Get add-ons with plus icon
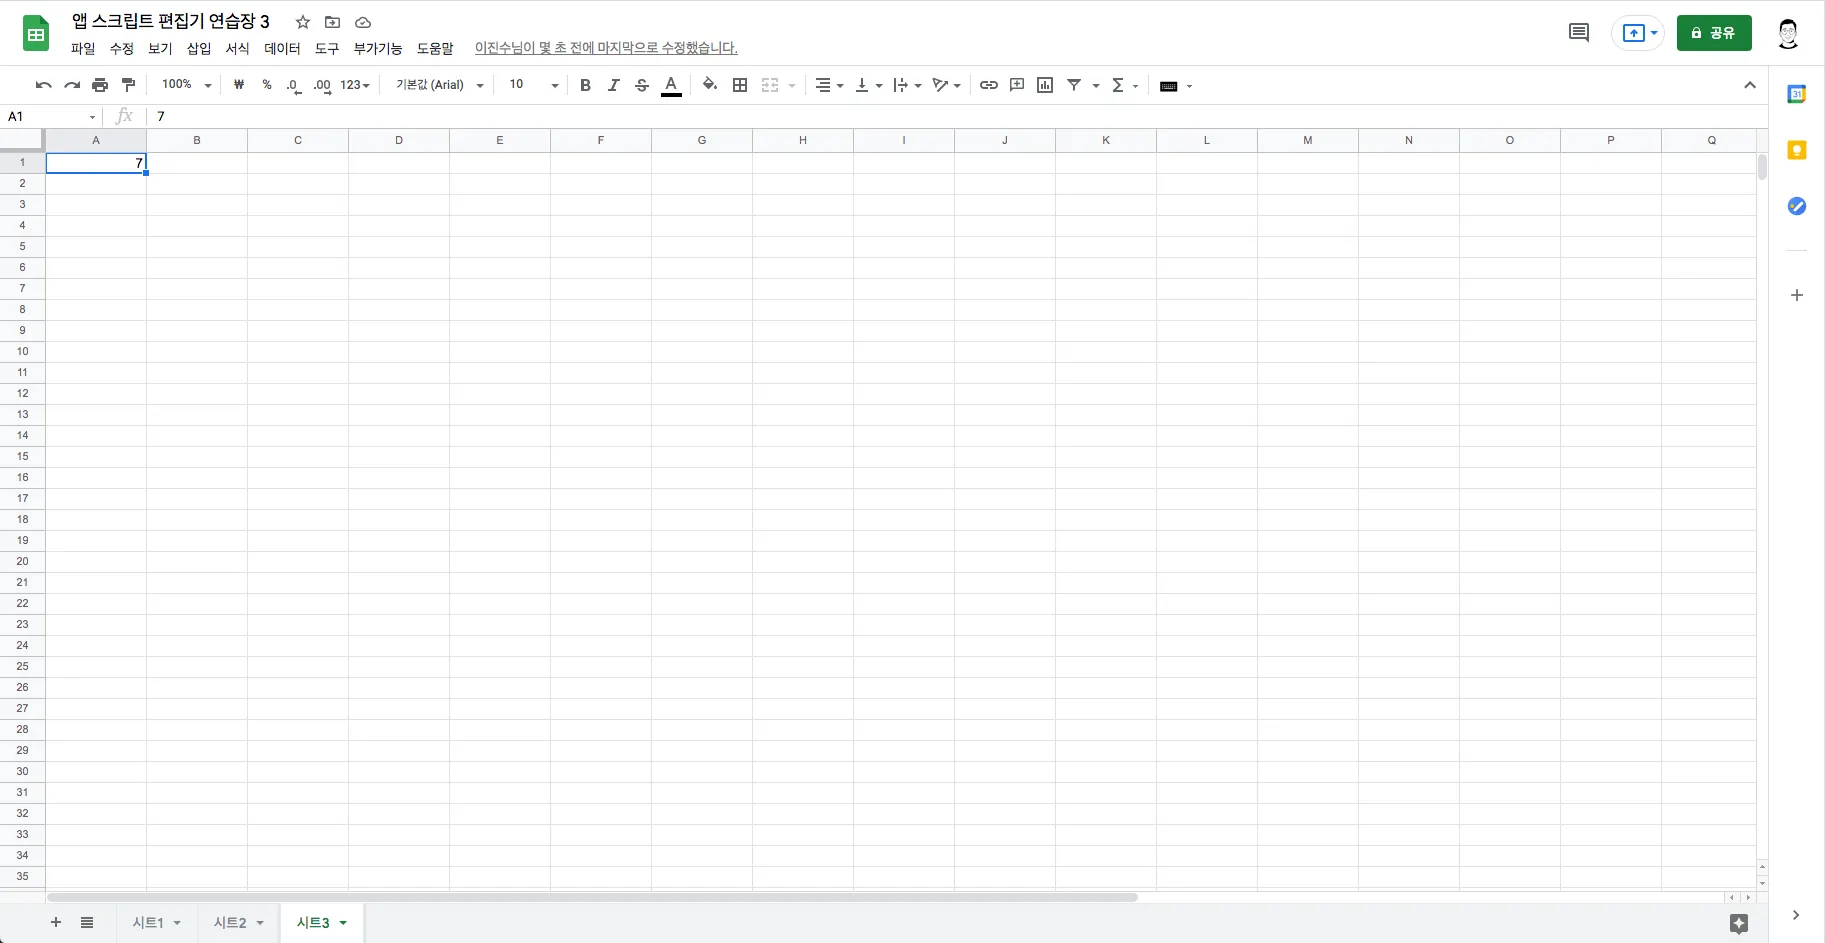Image resolution: width=1825 pixels, height=943 pixels. tap(1797, 295)
